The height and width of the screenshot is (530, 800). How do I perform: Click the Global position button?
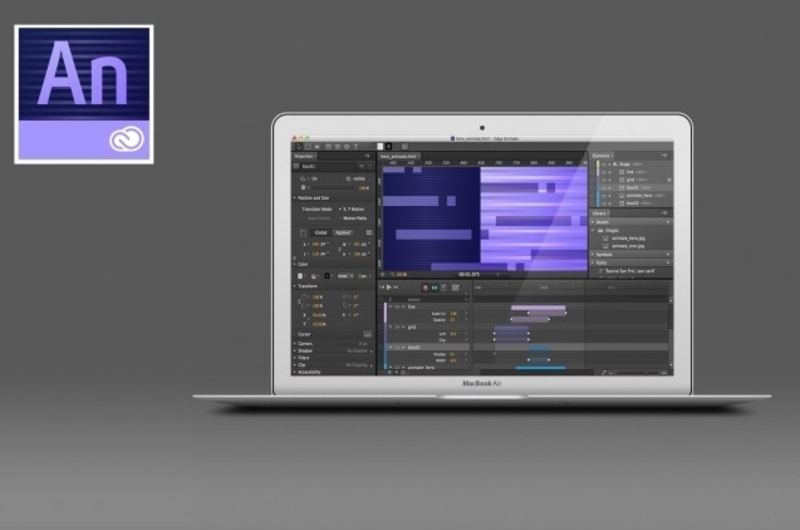pos(321,233)
